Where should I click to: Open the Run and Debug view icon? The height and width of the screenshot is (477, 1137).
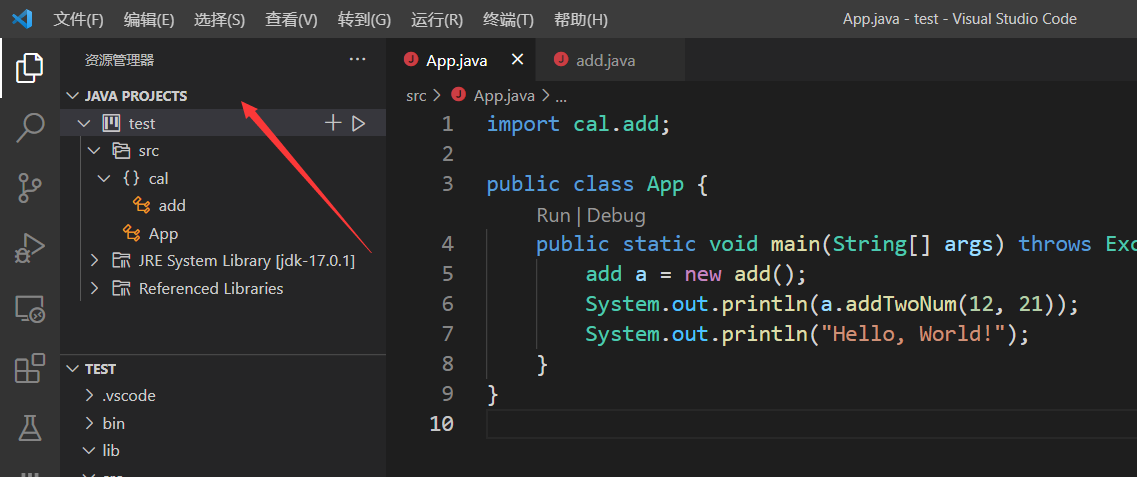30,248
